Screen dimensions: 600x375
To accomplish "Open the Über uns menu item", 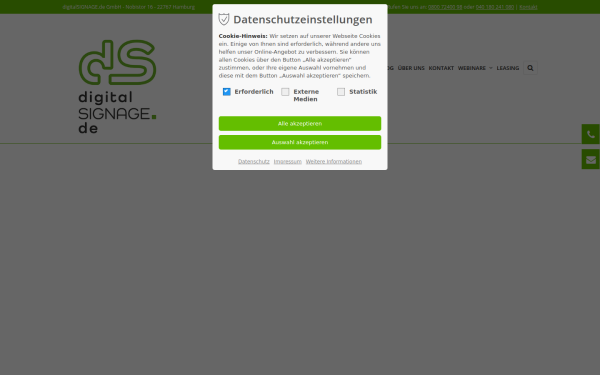I will [411, 68].
